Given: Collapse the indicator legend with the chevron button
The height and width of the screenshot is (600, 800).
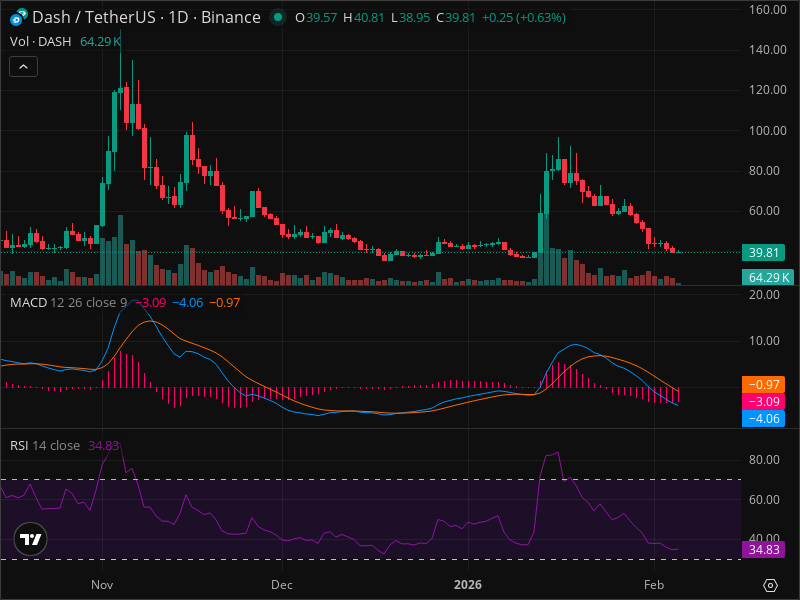Looking at the screenshot, I should click(x=23, y=66).
